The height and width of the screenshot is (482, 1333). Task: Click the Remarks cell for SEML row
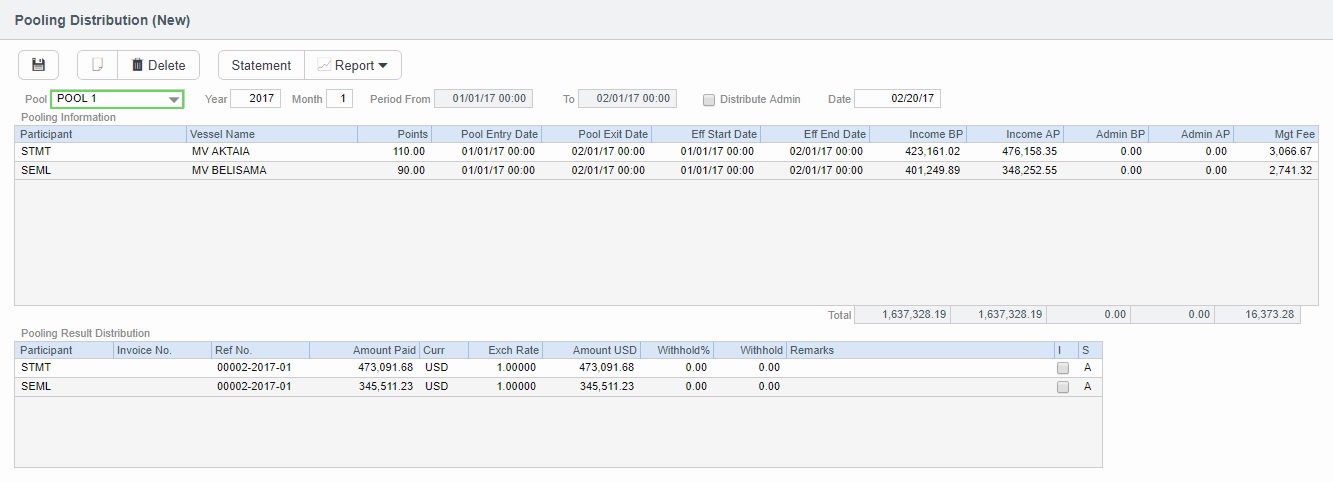tap(919, 386)
